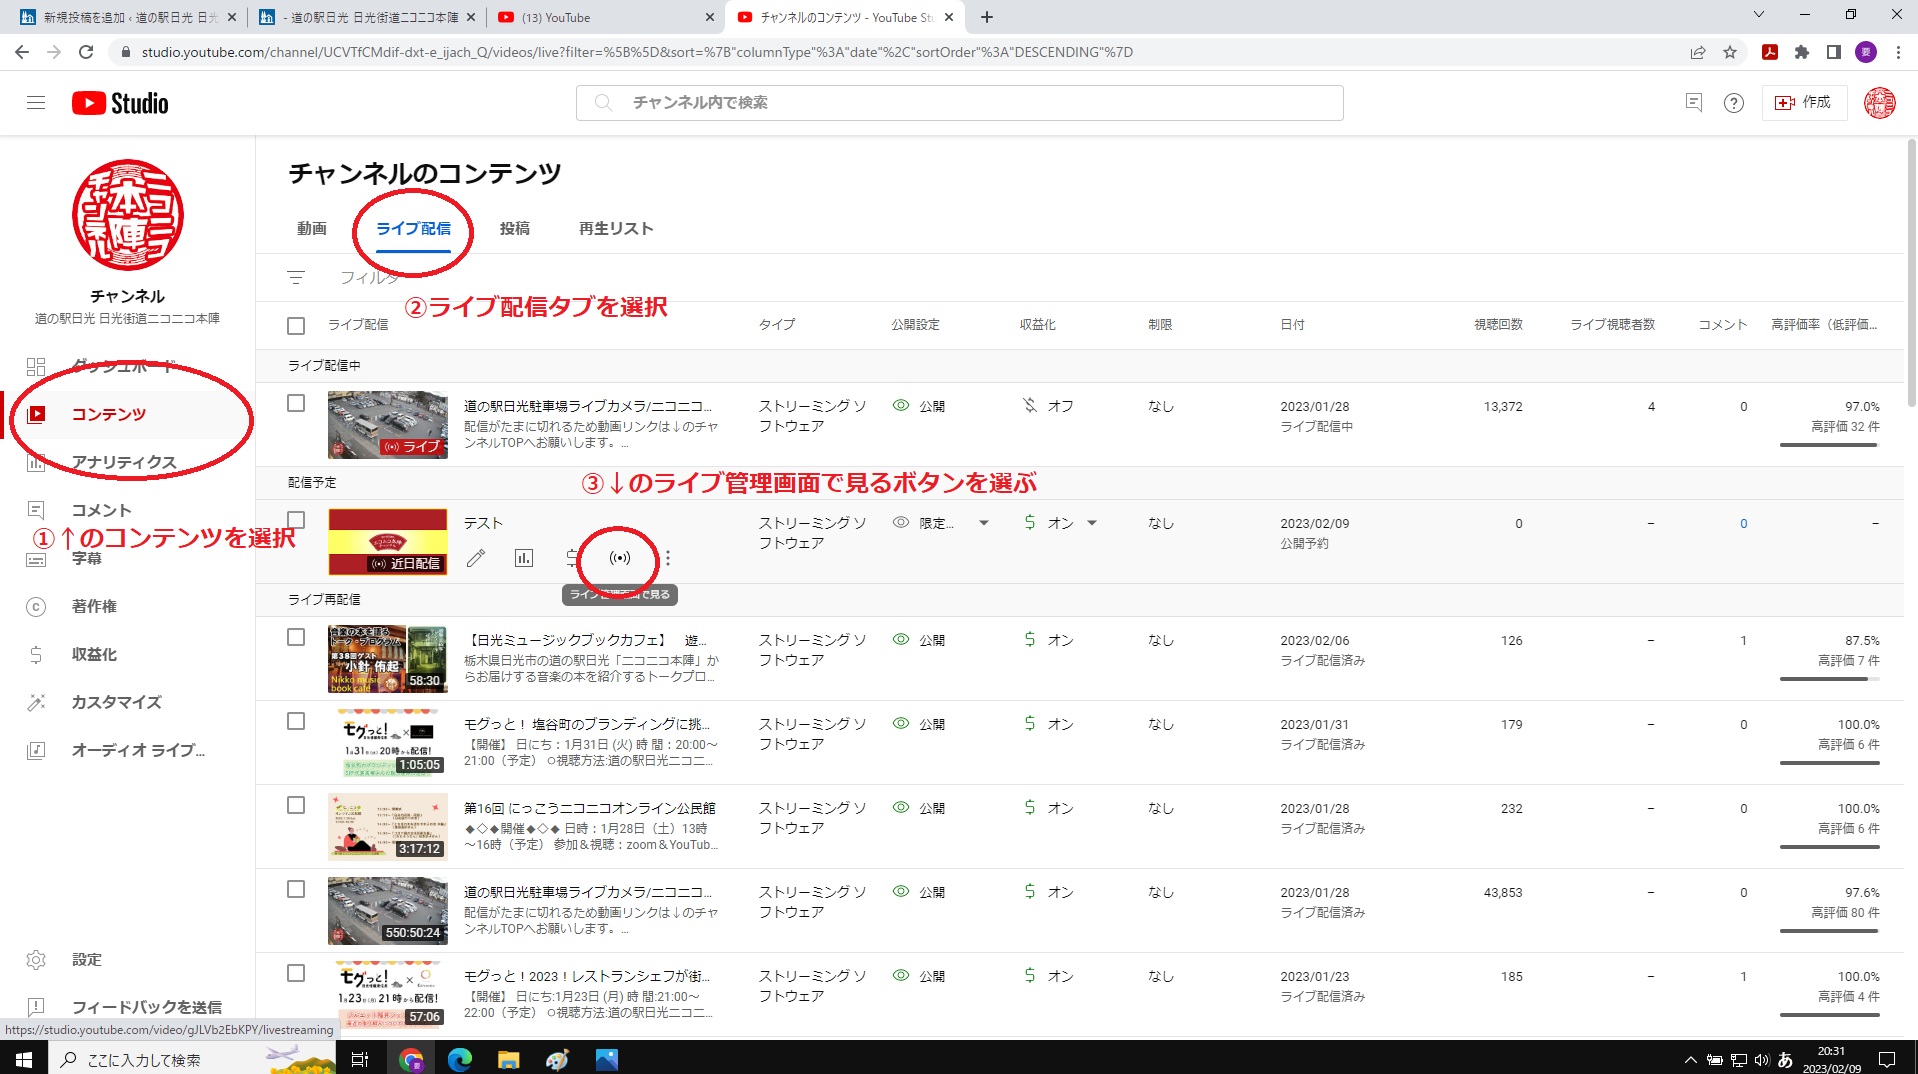Check the テスト scheduled stream checkbox
1918x1074 pixels.
296,520
